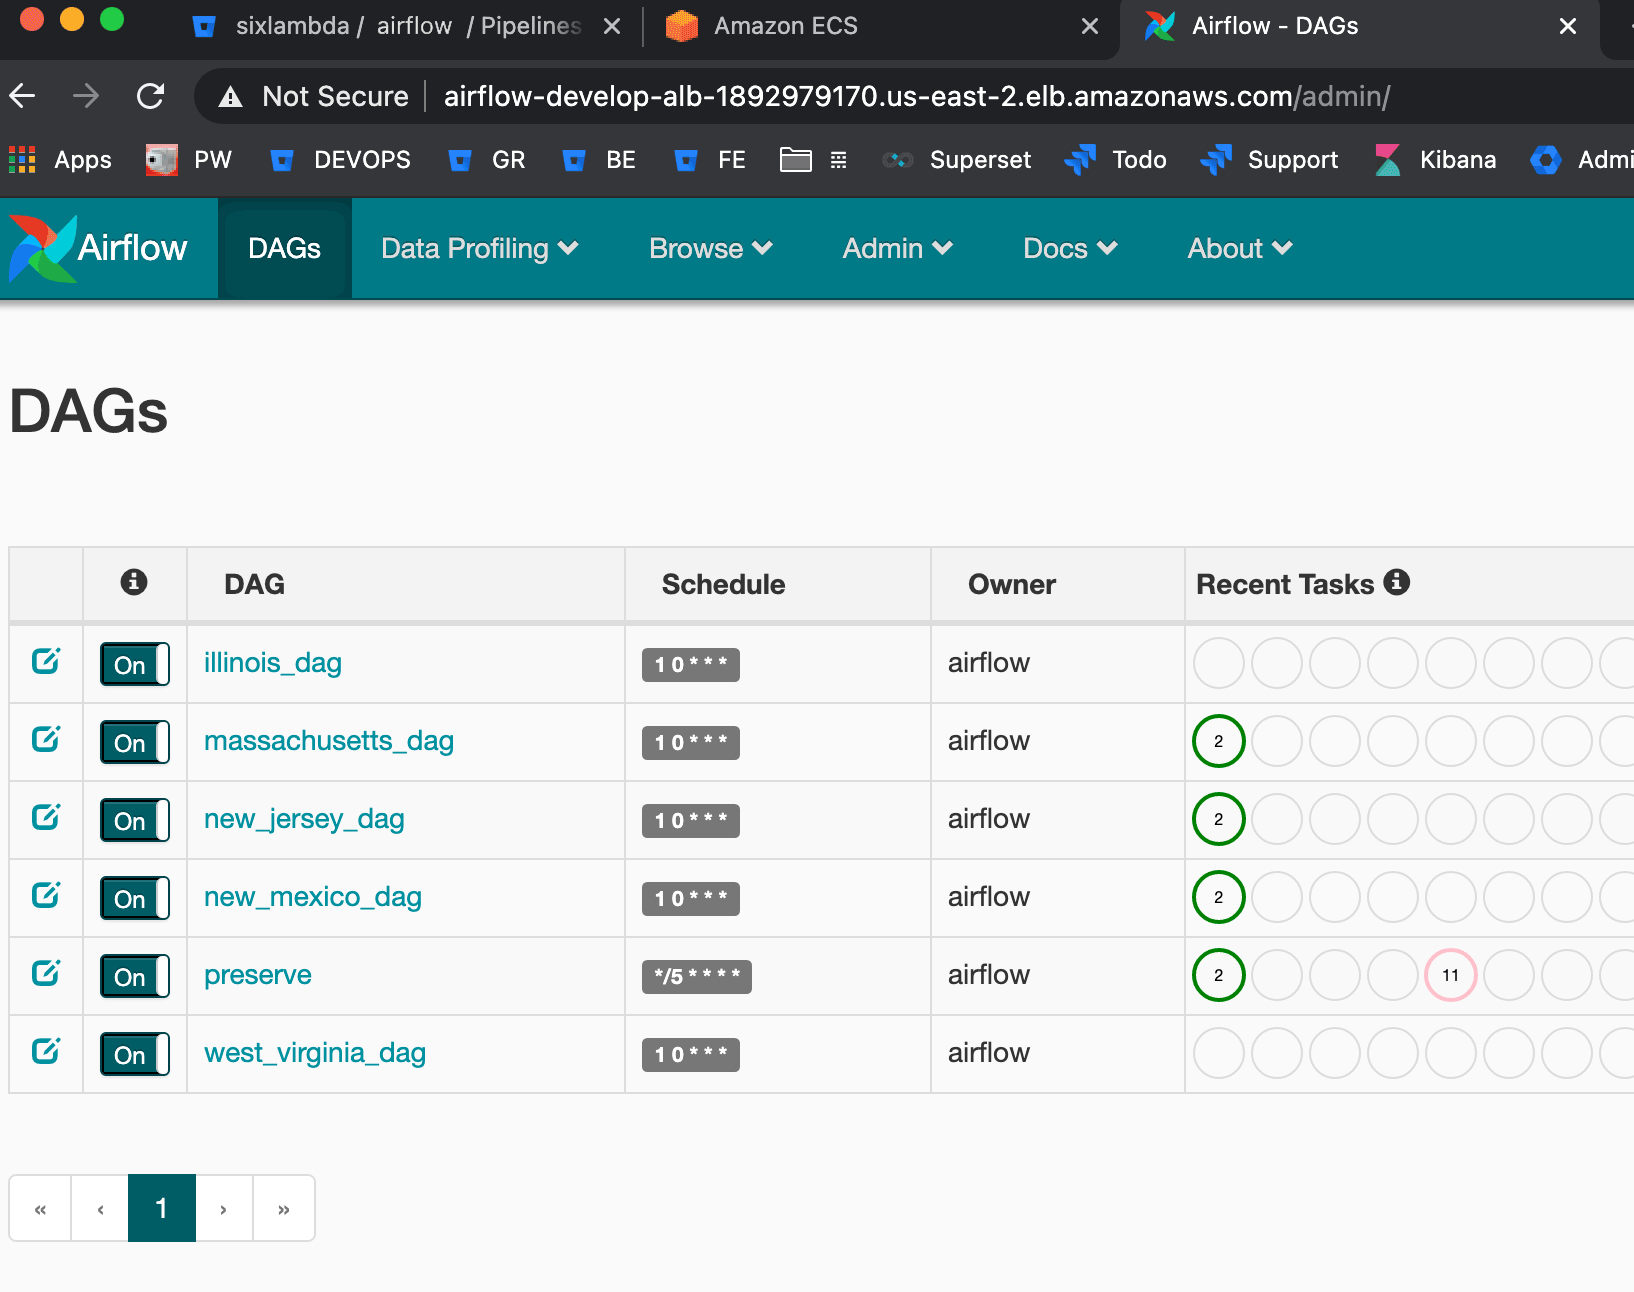The image size is (1634, 1292).
Task: Open Superset bookmark
Action: coord(957,160)
